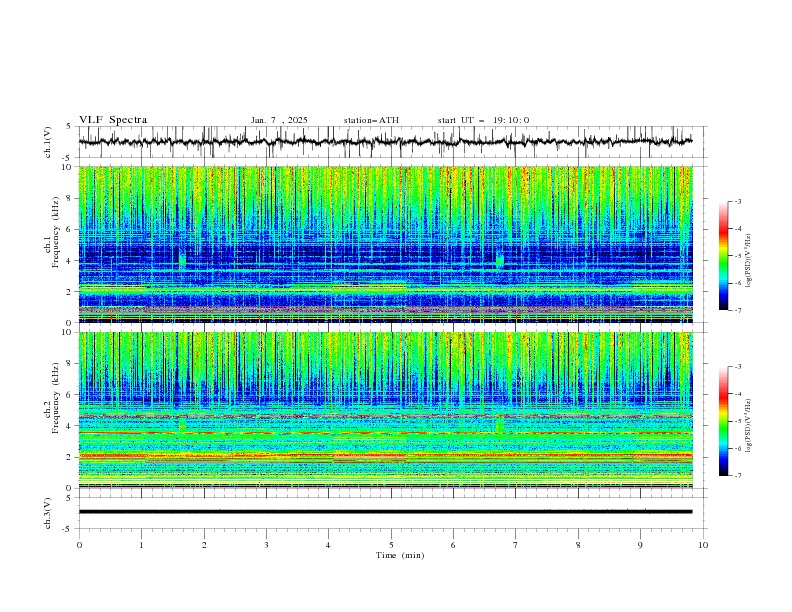Click the "5" tick label on the Time (min) axis
The image size is (792, 612).
(391, 545)
